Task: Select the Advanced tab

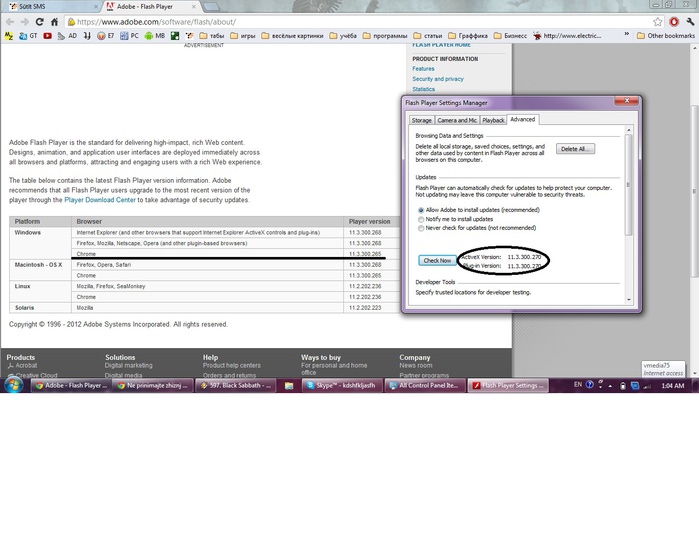Action: [x=522, y=119]
